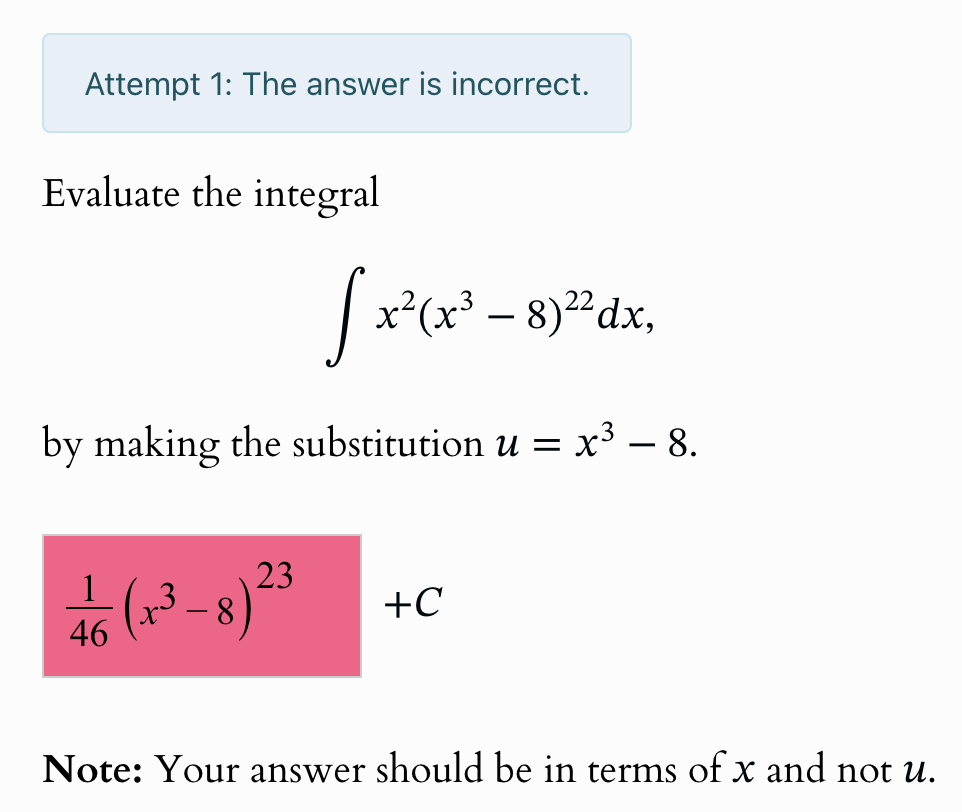The image size is (962, 812).
Task: Click the +C constant label
Action: [413, 603]
